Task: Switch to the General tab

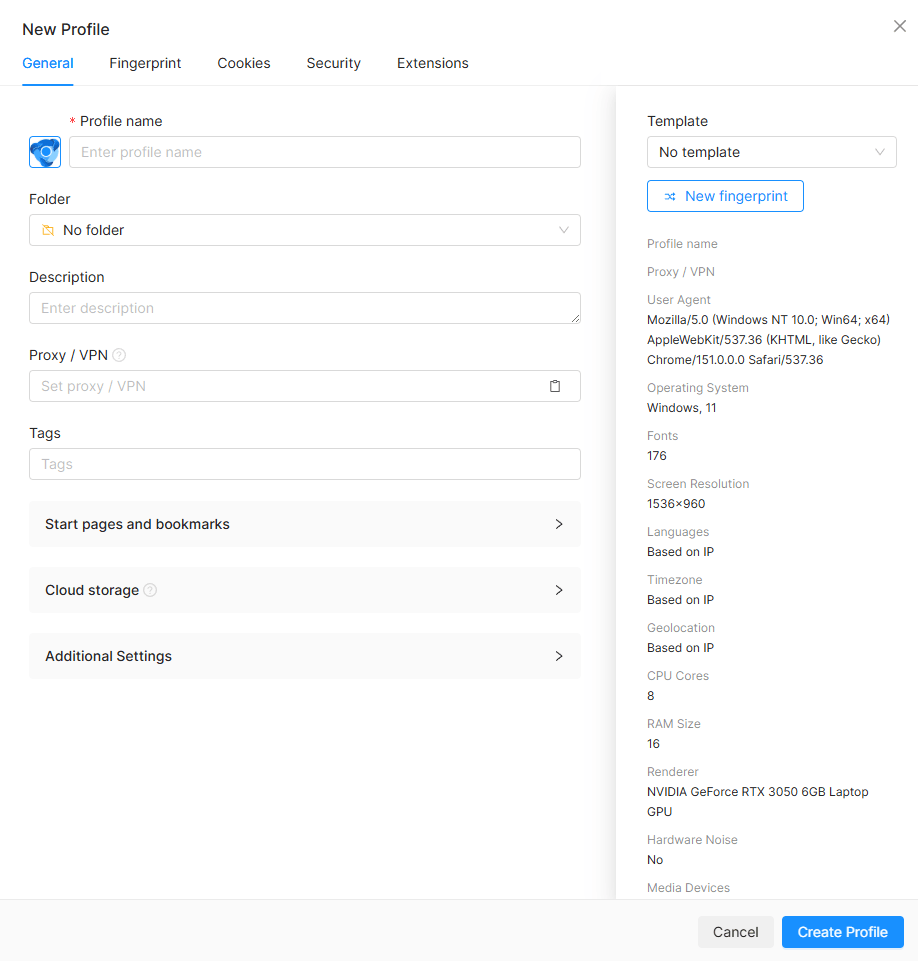Action: [x=48, y=63]
